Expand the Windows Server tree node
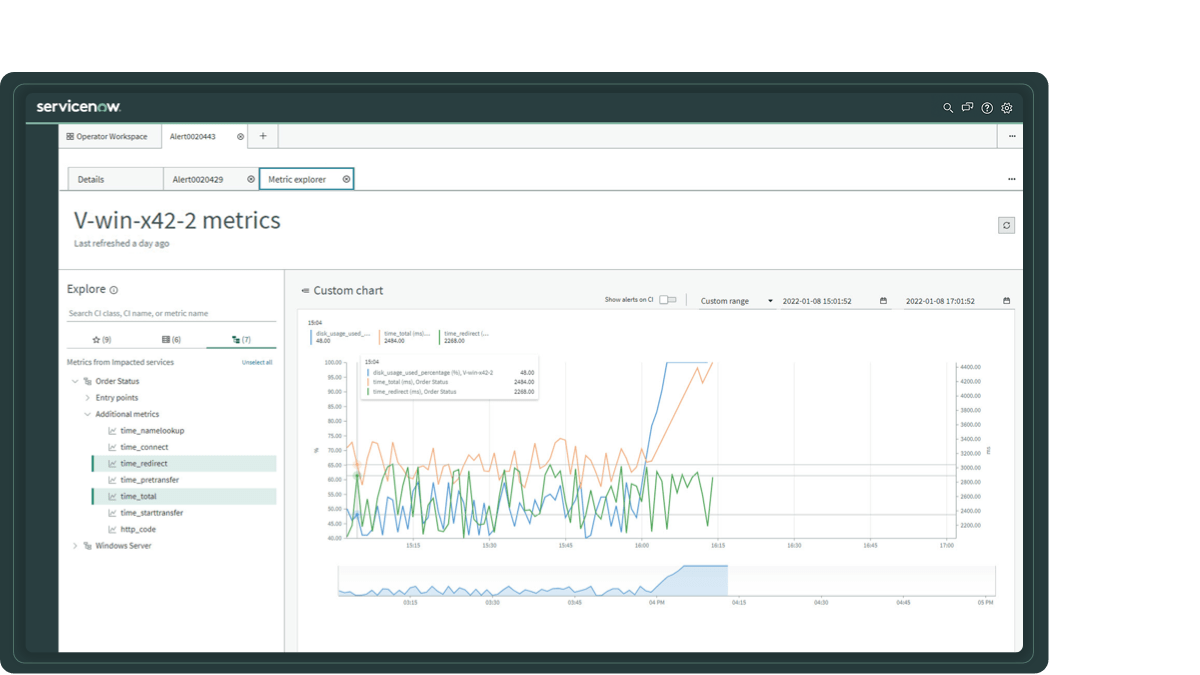 (x=75, y=545)
